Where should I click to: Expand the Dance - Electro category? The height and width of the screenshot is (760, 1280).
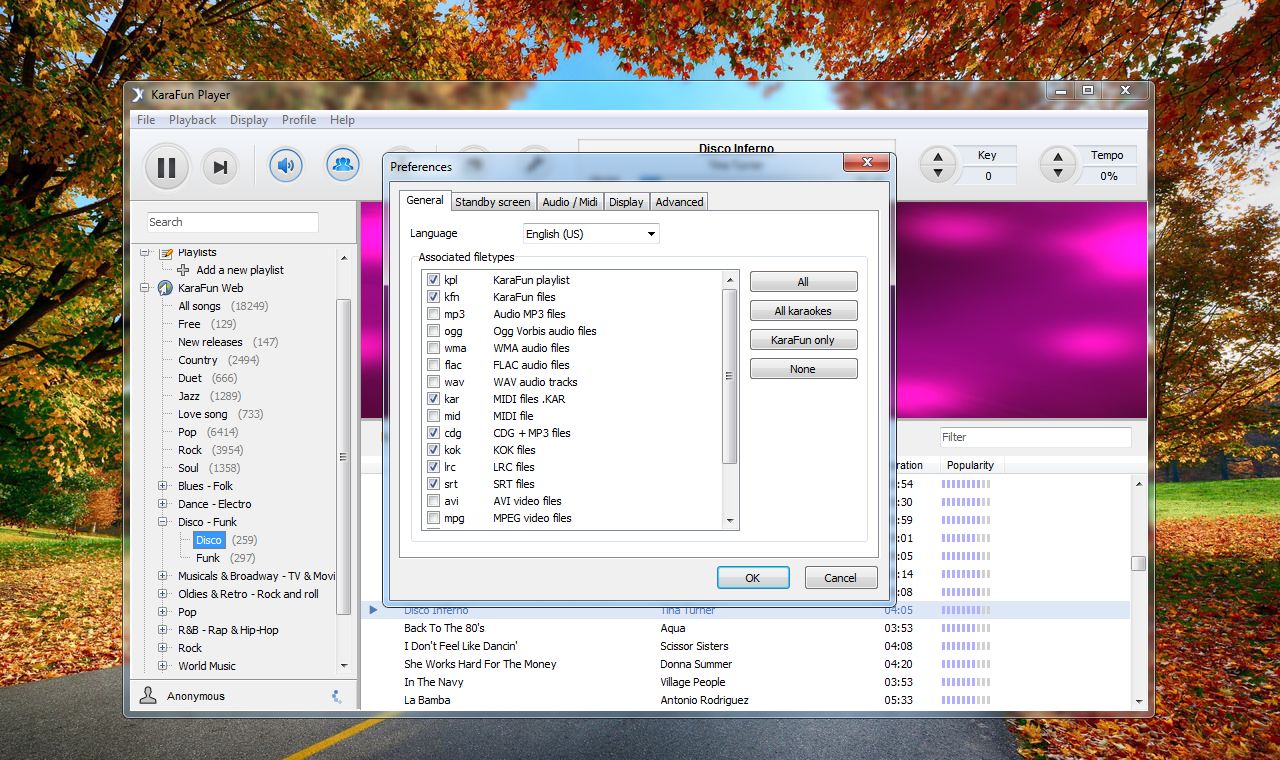tap(163, 504)
